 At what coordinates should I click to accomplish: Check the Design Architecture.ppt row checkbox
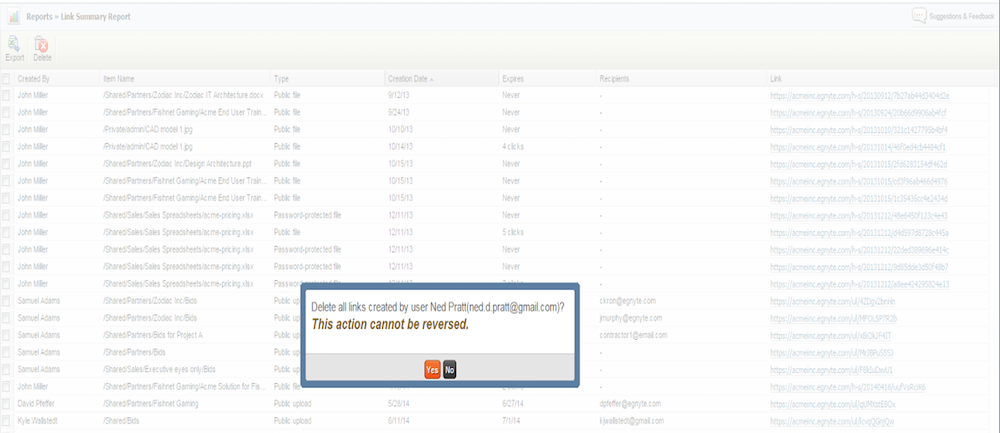6,164
